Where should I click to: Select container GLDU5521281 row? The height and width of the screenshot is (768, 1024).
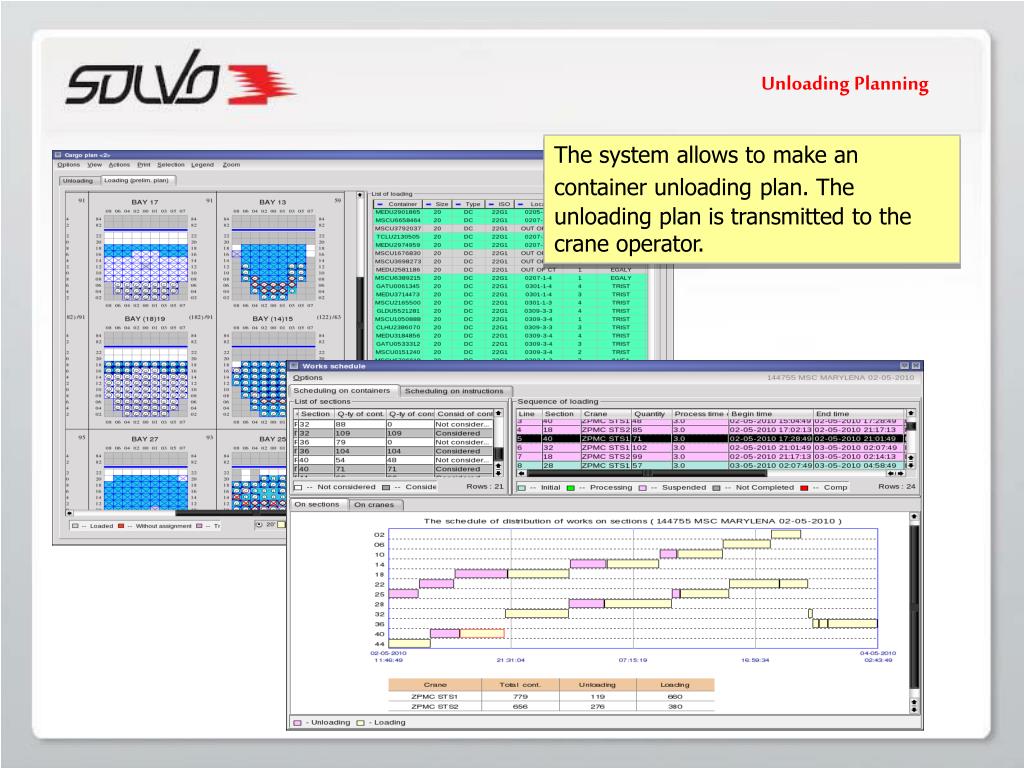(510, 311)
